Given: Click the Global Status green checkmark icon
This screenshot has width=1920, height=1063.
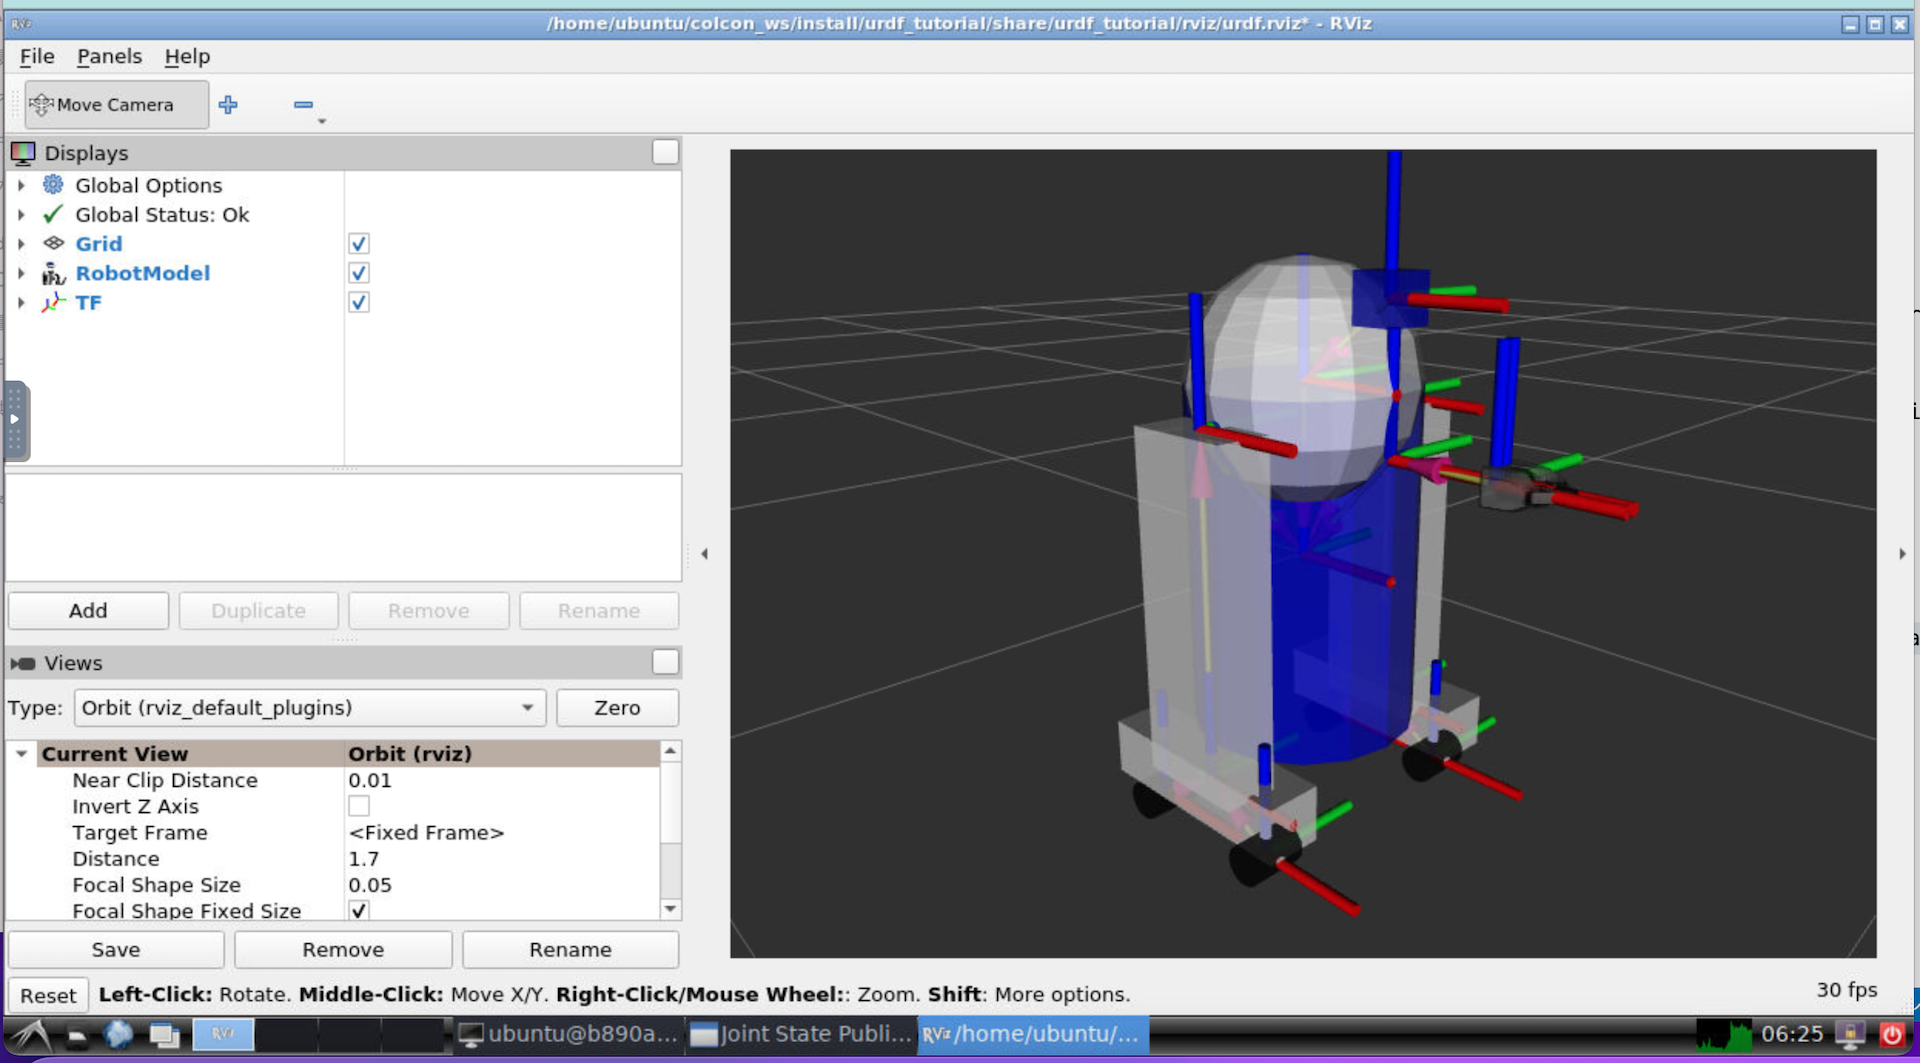Looking at the screenshot, I should 53,214.
